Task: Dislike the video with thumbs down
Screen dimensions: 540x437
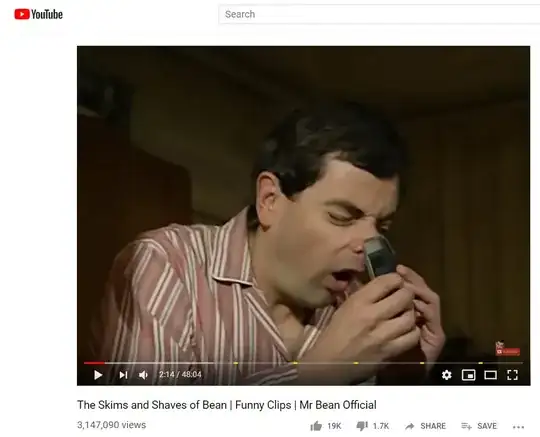Action: click(362, 426)
